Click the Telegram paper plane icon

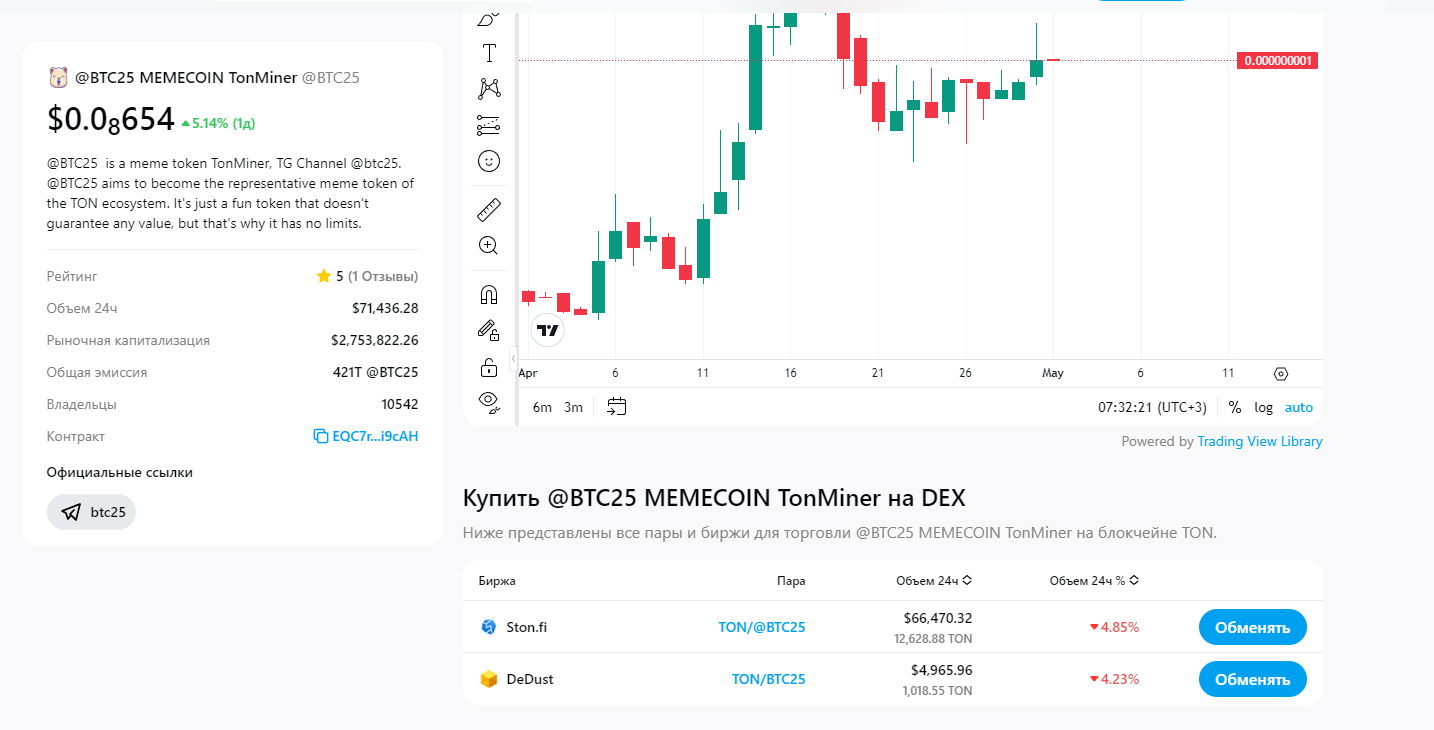[71, 512]
